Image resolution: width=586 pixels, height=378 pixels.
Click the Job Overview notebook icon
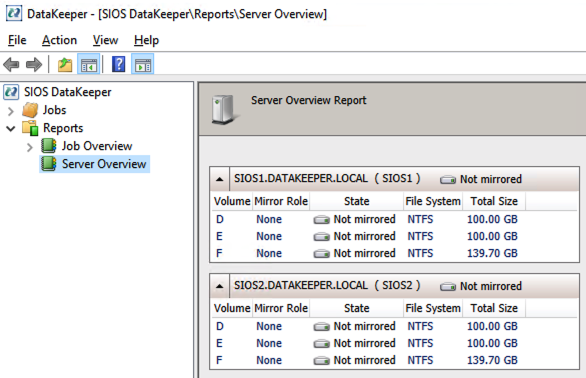tap(49, 146)
